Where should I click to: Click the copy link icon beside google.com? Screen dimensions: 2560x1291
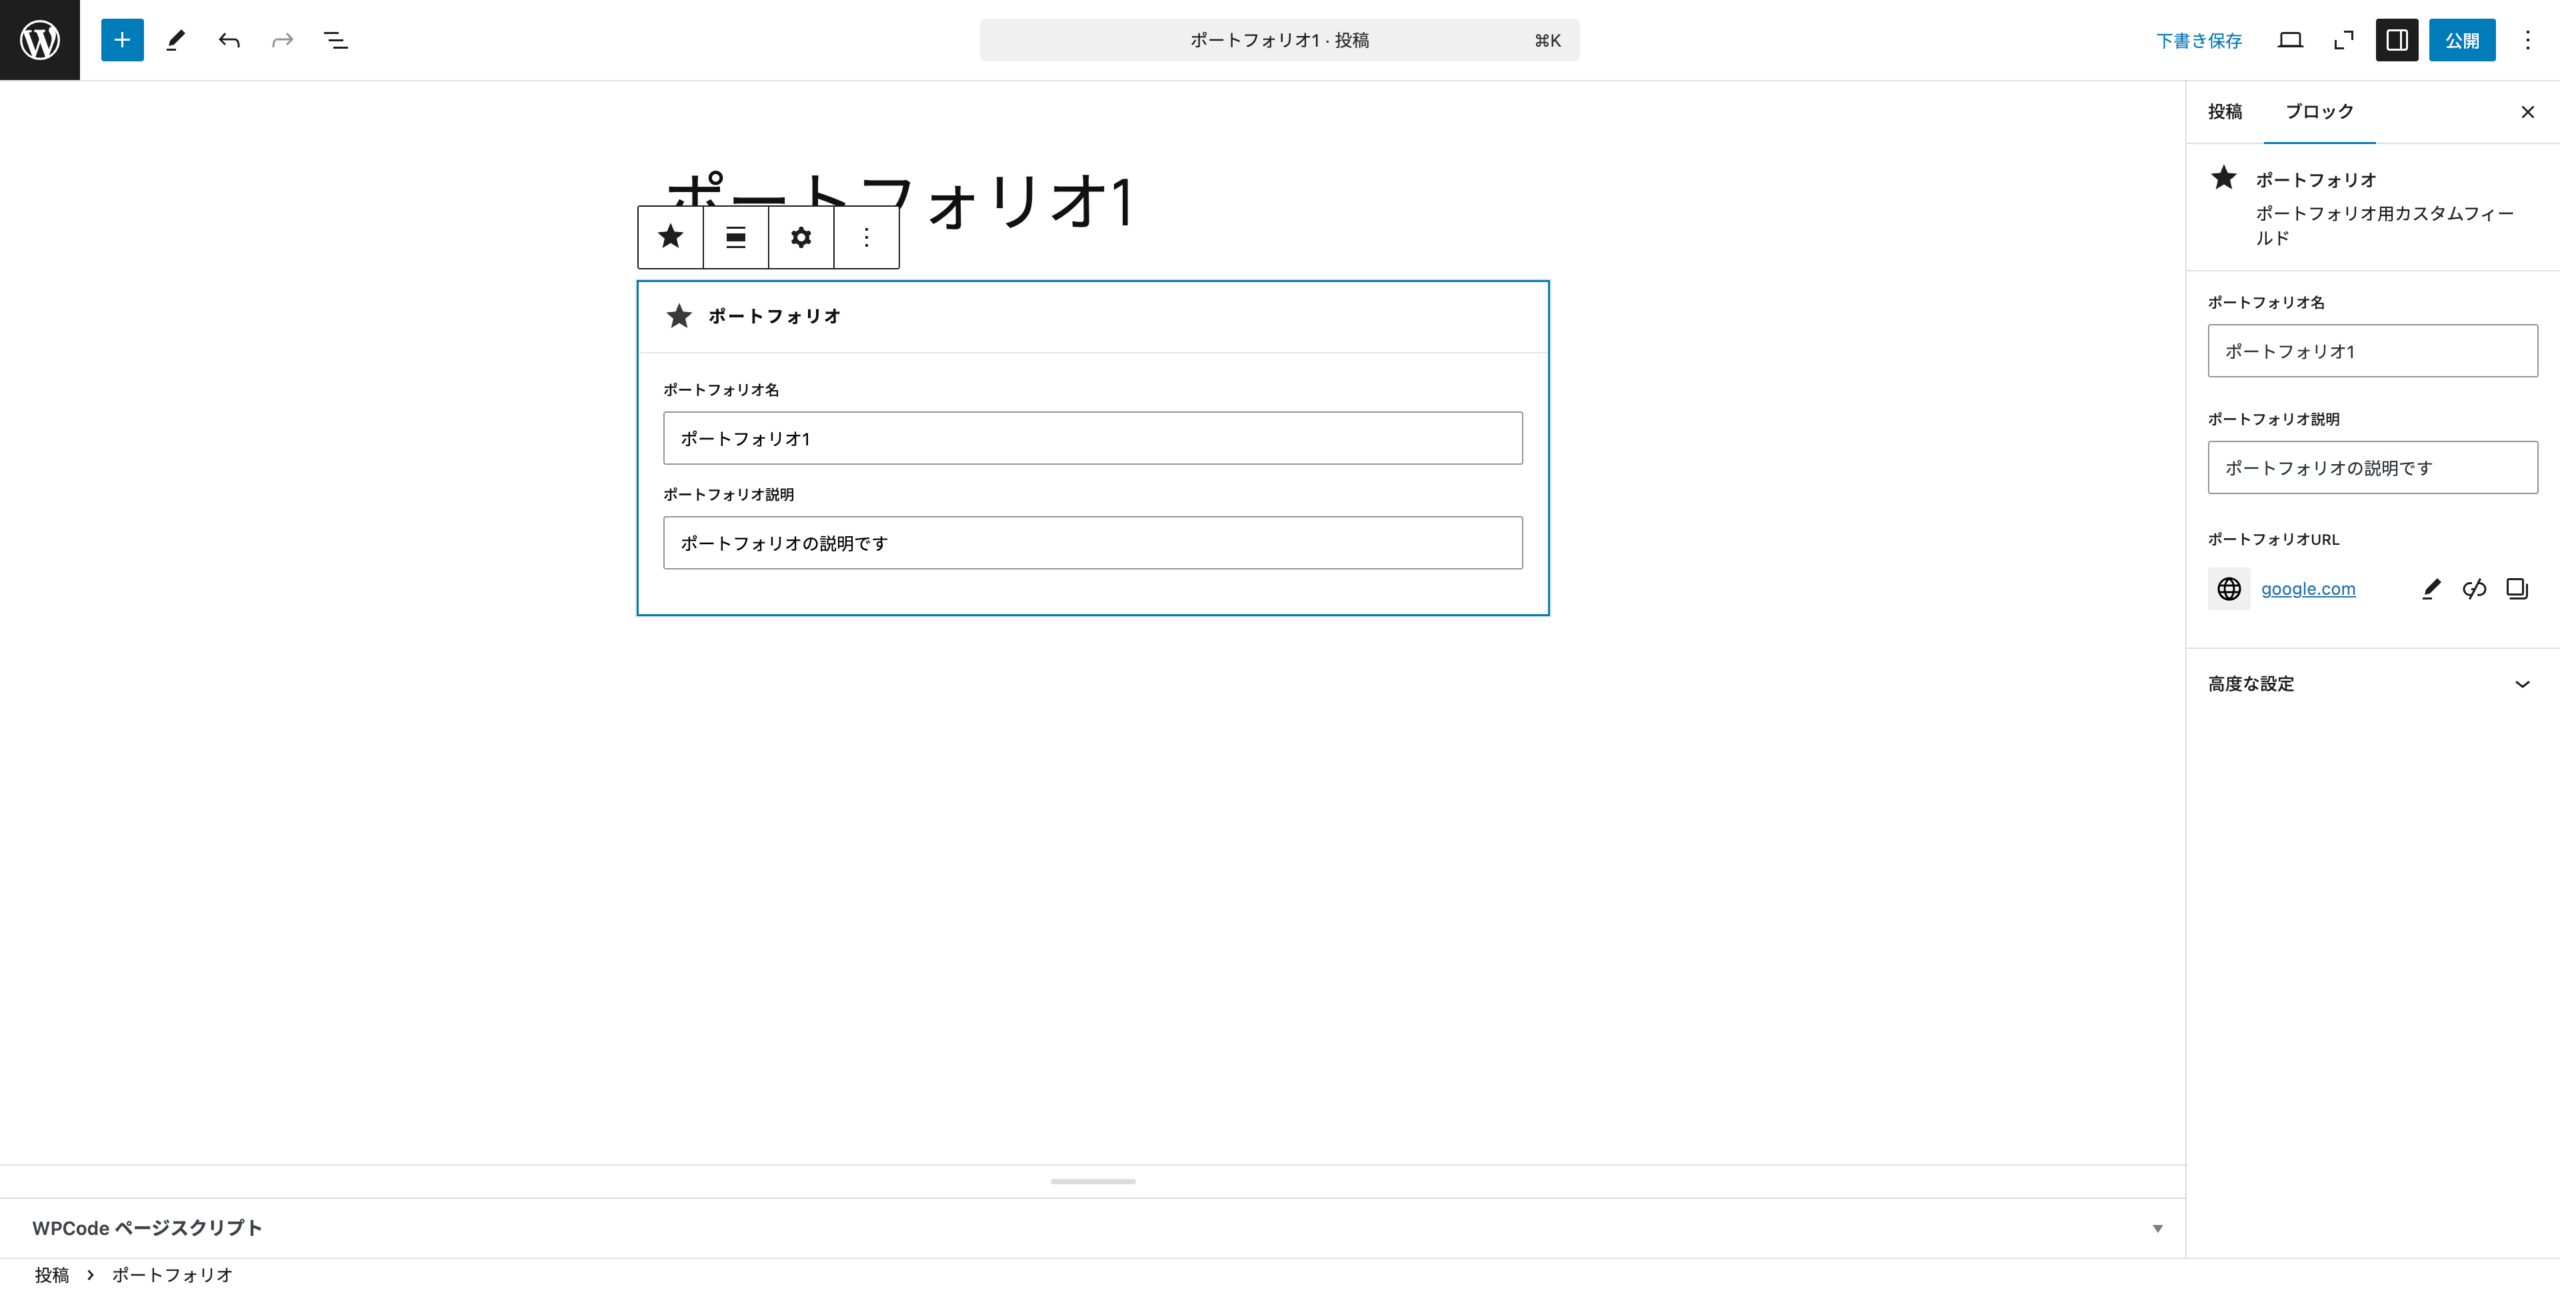[2516, 589]
